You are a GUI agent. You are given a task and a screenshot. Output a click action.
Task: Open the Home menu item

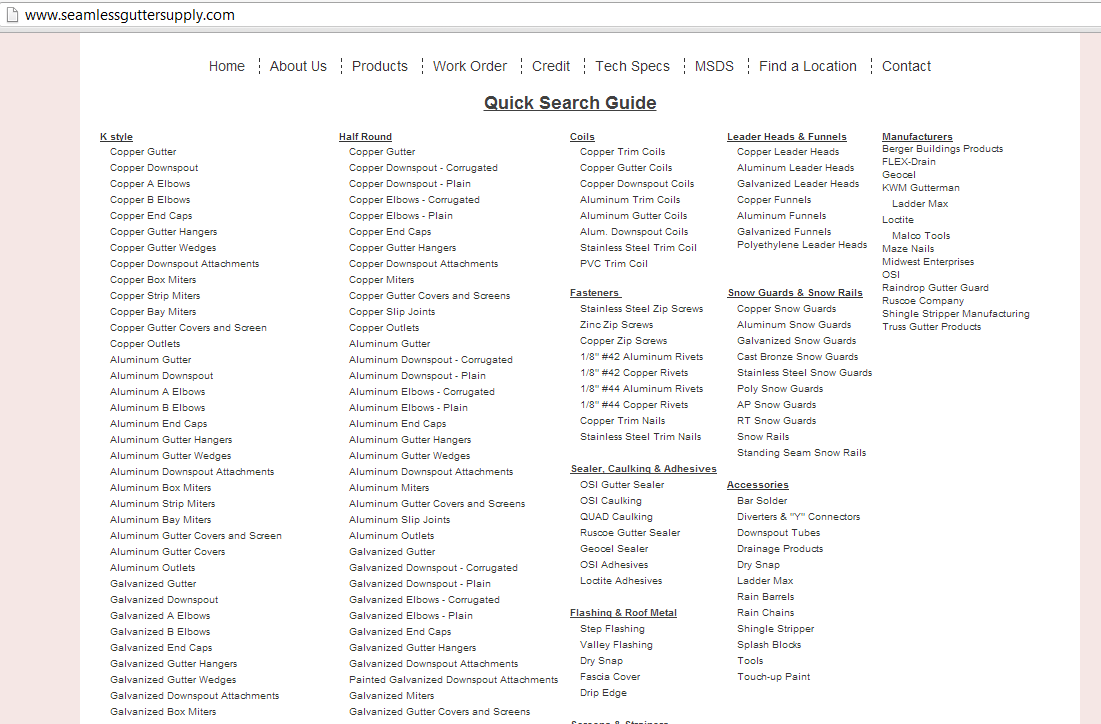pyautogui.click(x=226, y=66)
